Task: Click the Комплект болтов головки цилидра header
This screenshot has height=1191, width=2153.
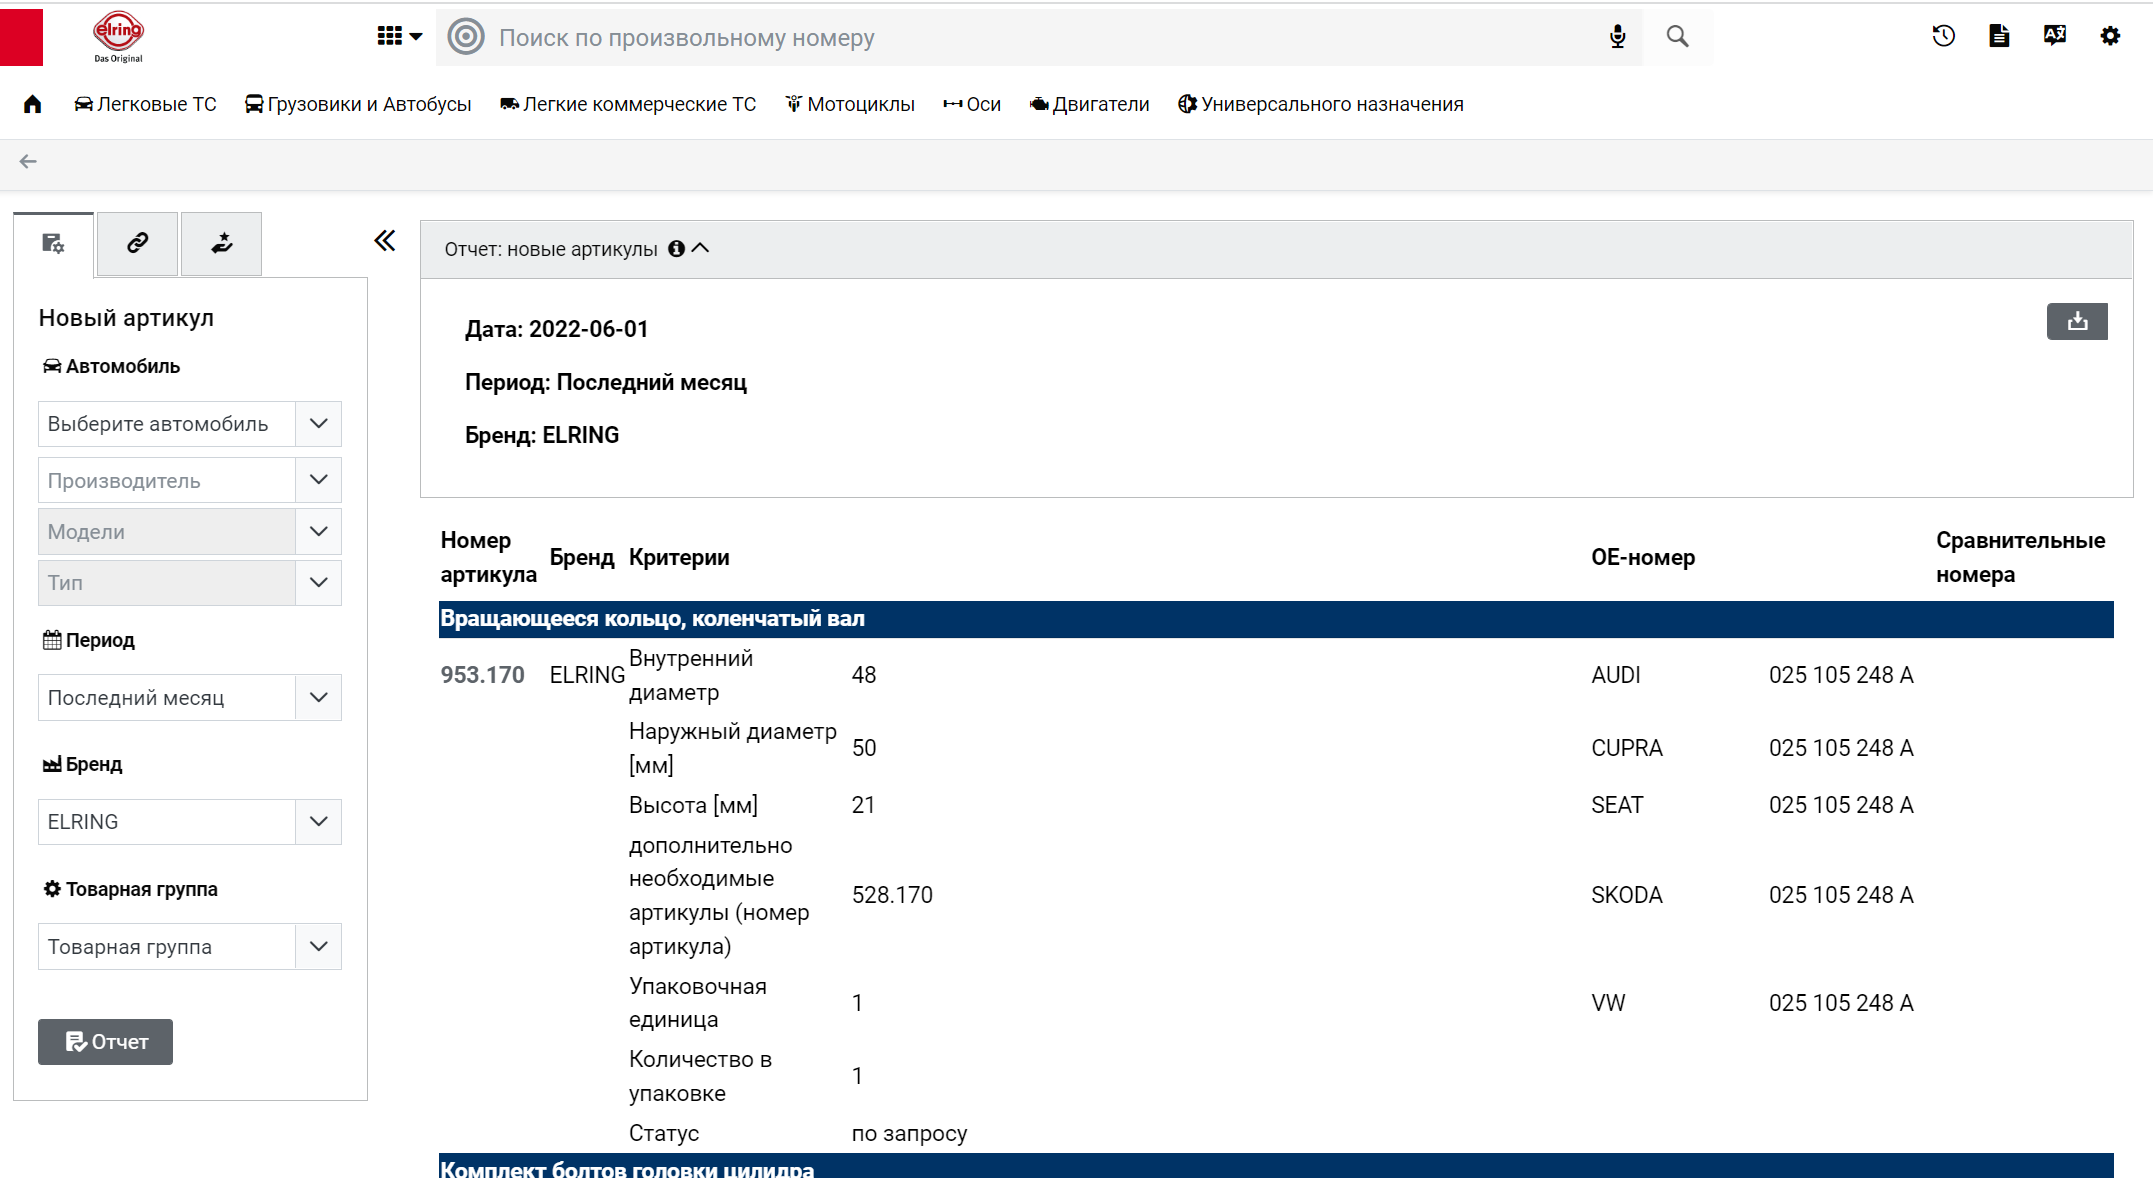Action: (x=1276, y=1166)
